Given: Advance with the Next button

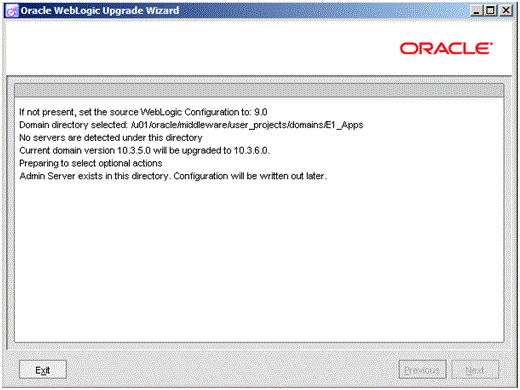Looking at the screenshot, I should (475, 370).
